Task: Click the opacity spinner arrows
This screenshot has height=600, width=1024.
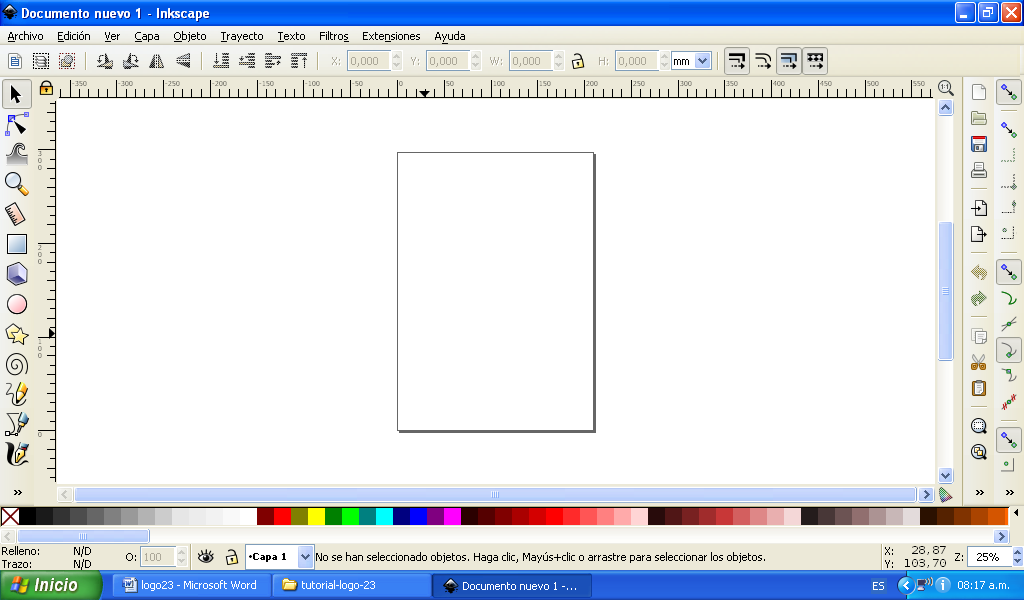Action: pos(182,557)
